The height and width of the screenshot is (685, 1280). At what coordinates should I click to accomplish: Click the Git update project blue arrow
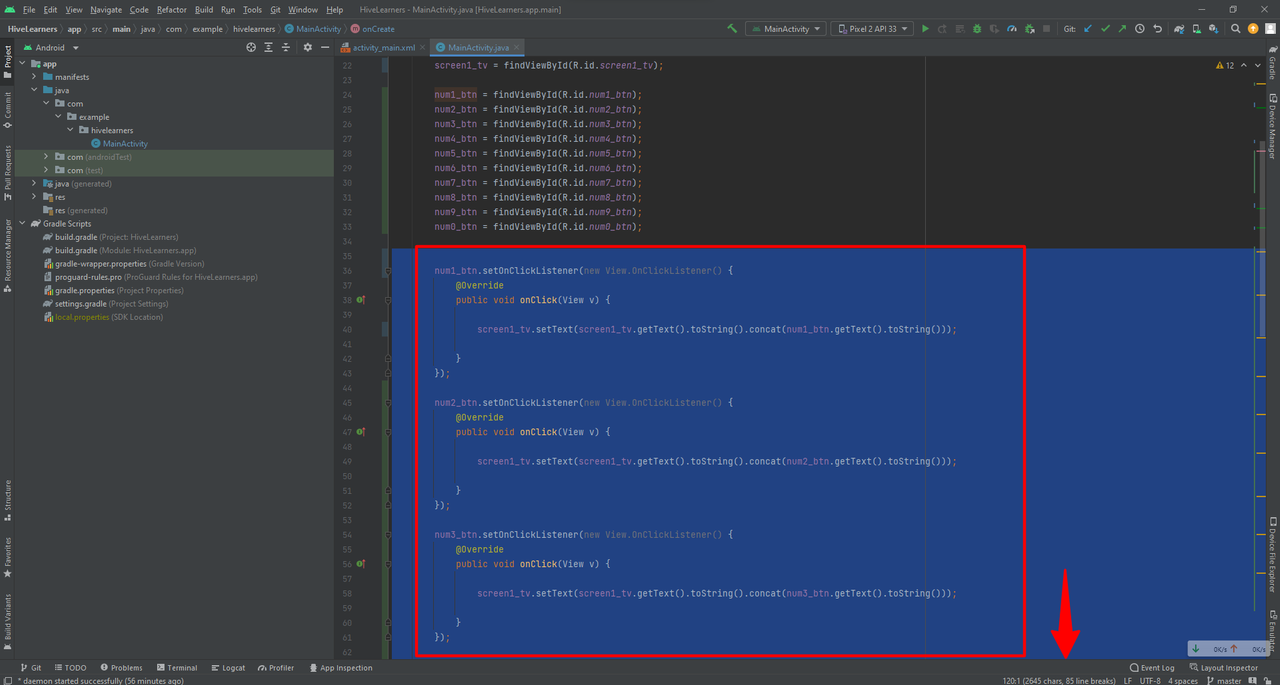tap(1088, 29)
